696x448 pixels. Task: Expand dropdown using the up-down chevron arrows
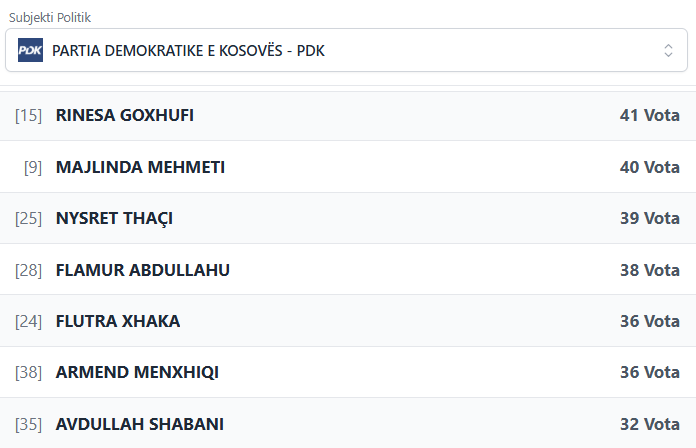click(x=668, y=51)
